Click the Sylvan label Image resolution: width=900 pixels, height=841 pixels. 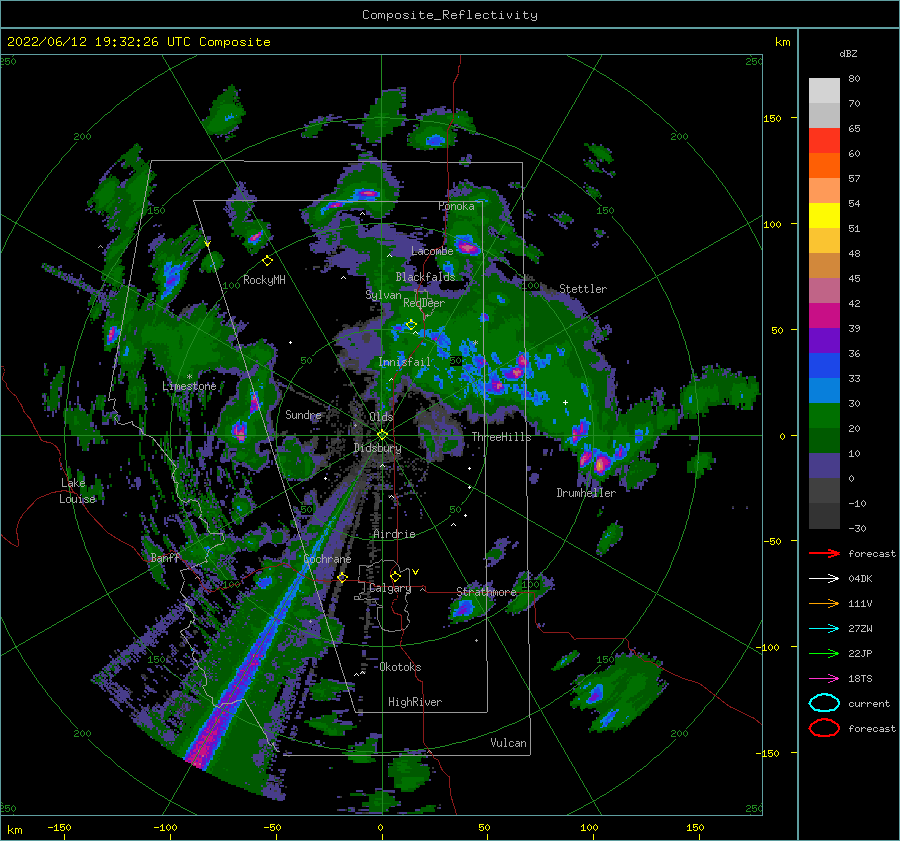coord(383,295)
